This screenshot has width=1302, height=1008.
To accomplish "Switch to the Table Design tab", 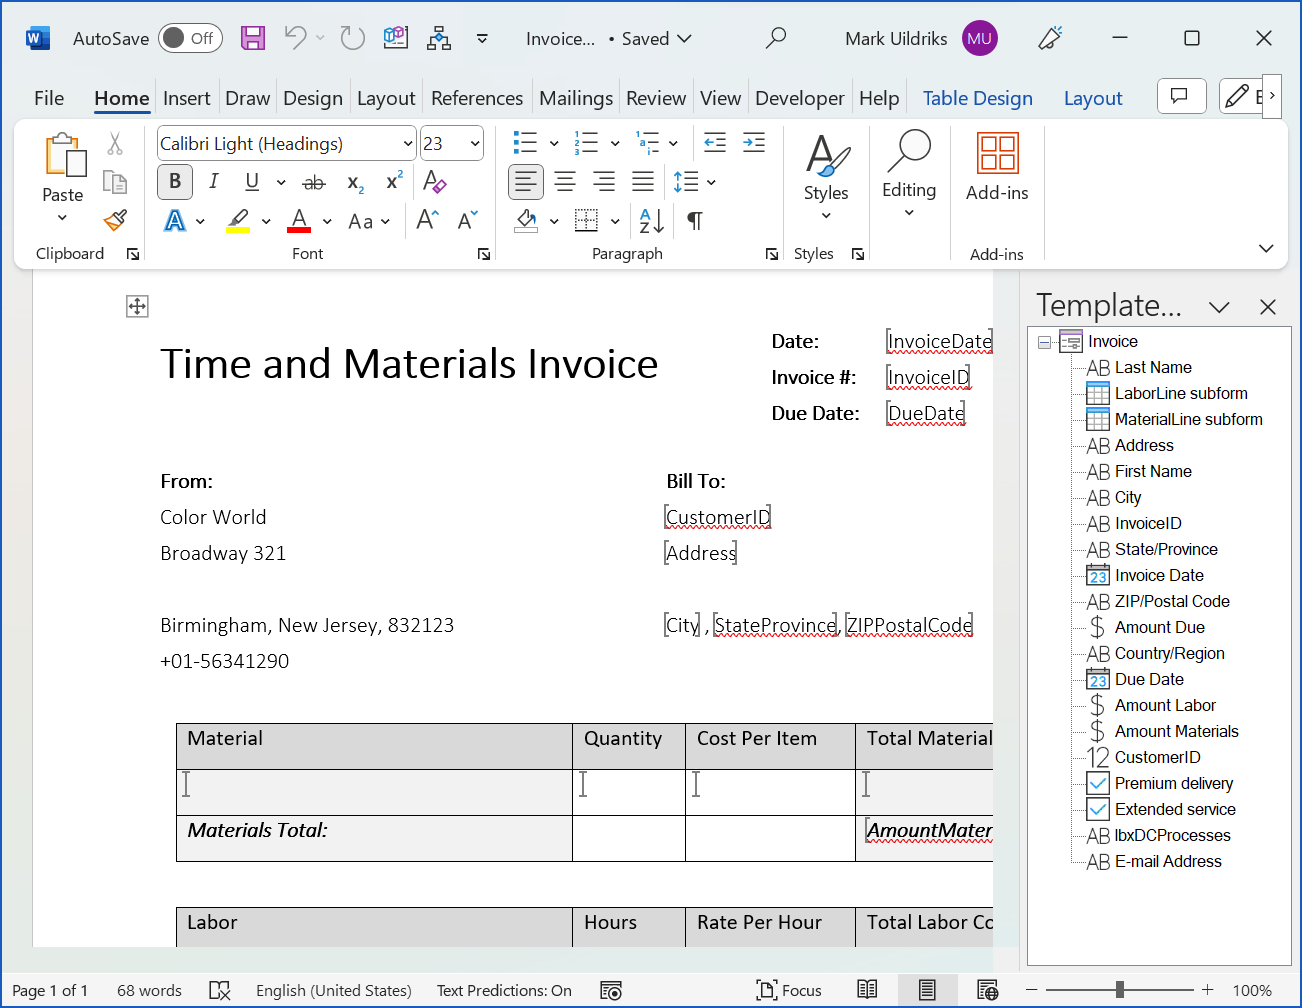I will [977, 97].
